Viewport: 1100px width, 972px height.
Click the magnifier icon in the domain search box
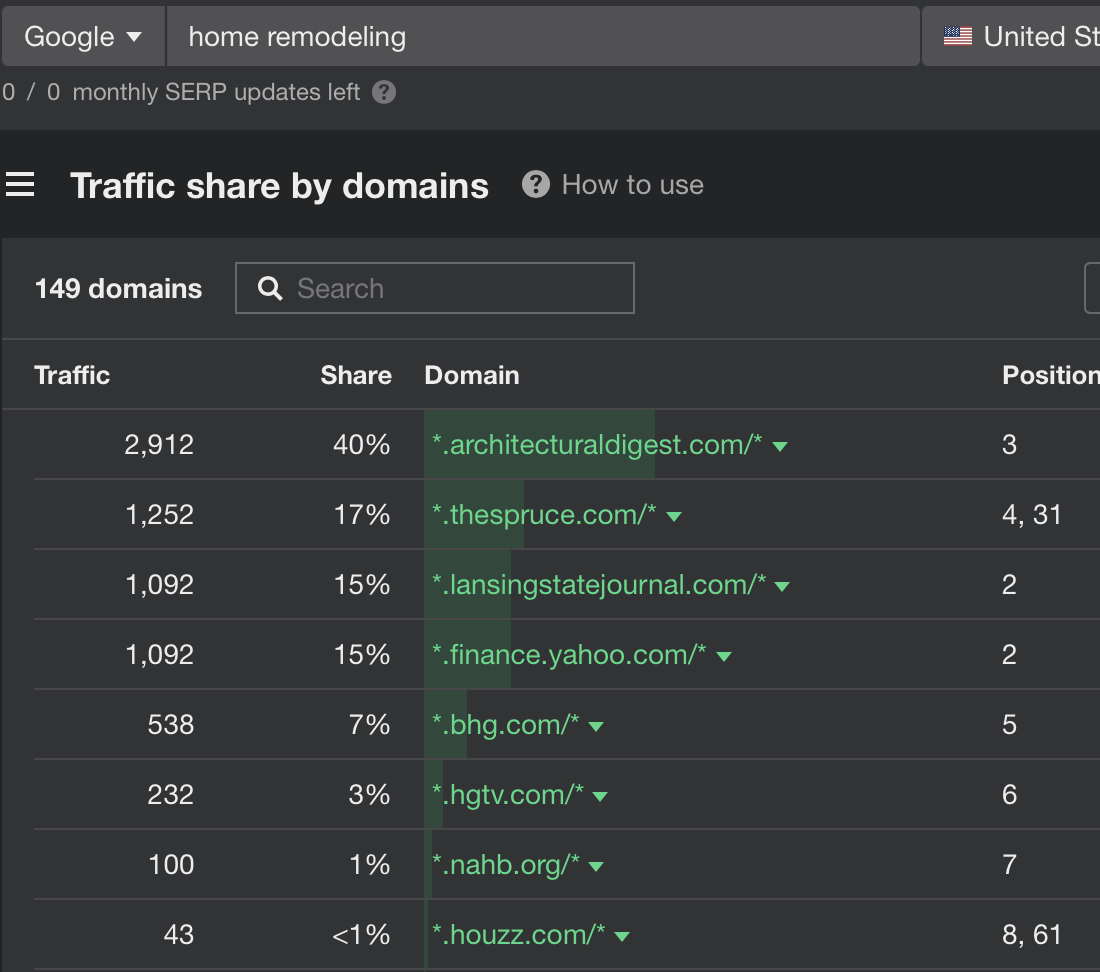[269, 289]
